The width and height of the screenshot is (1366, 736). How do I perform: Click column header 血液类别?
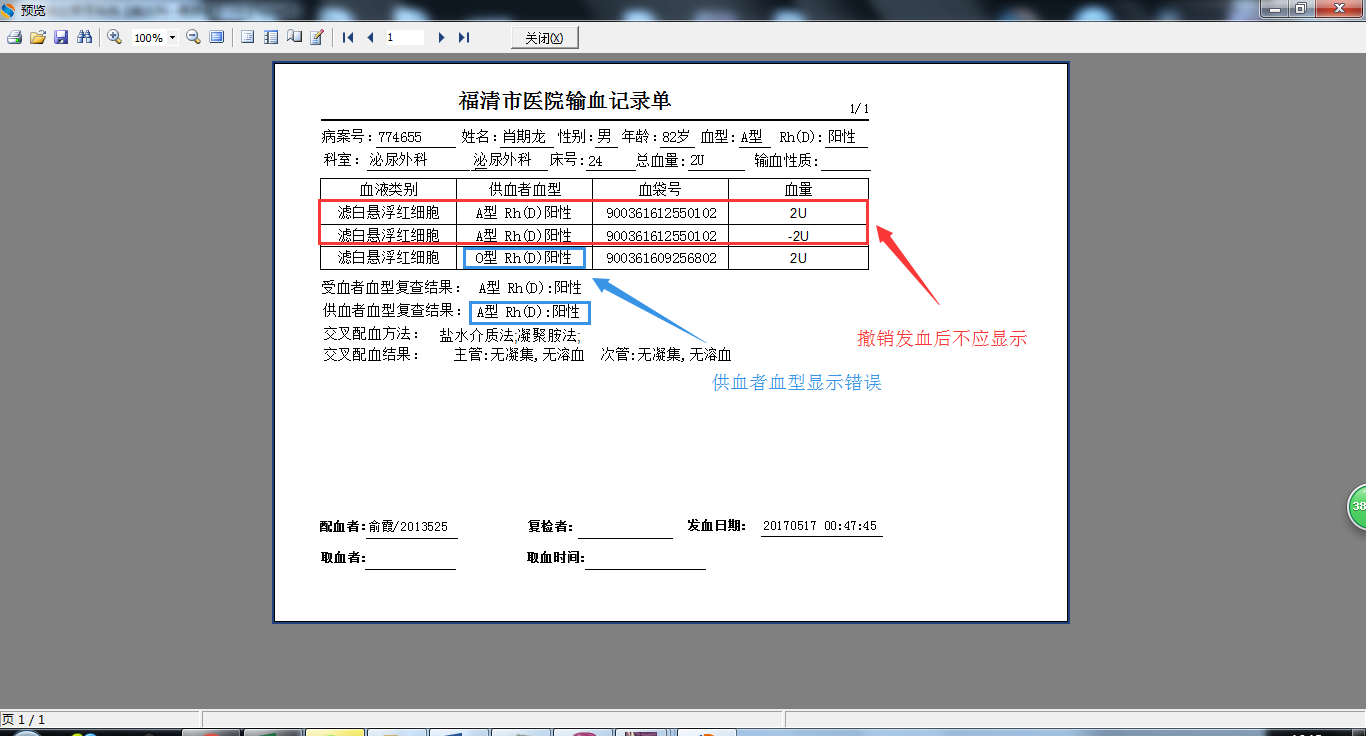click(388, 189)
